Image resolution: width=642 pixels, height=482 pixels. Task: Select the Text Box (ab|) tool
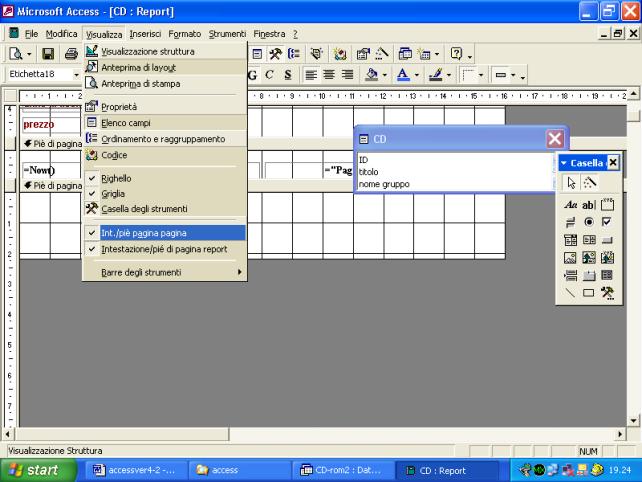[589, 204]
